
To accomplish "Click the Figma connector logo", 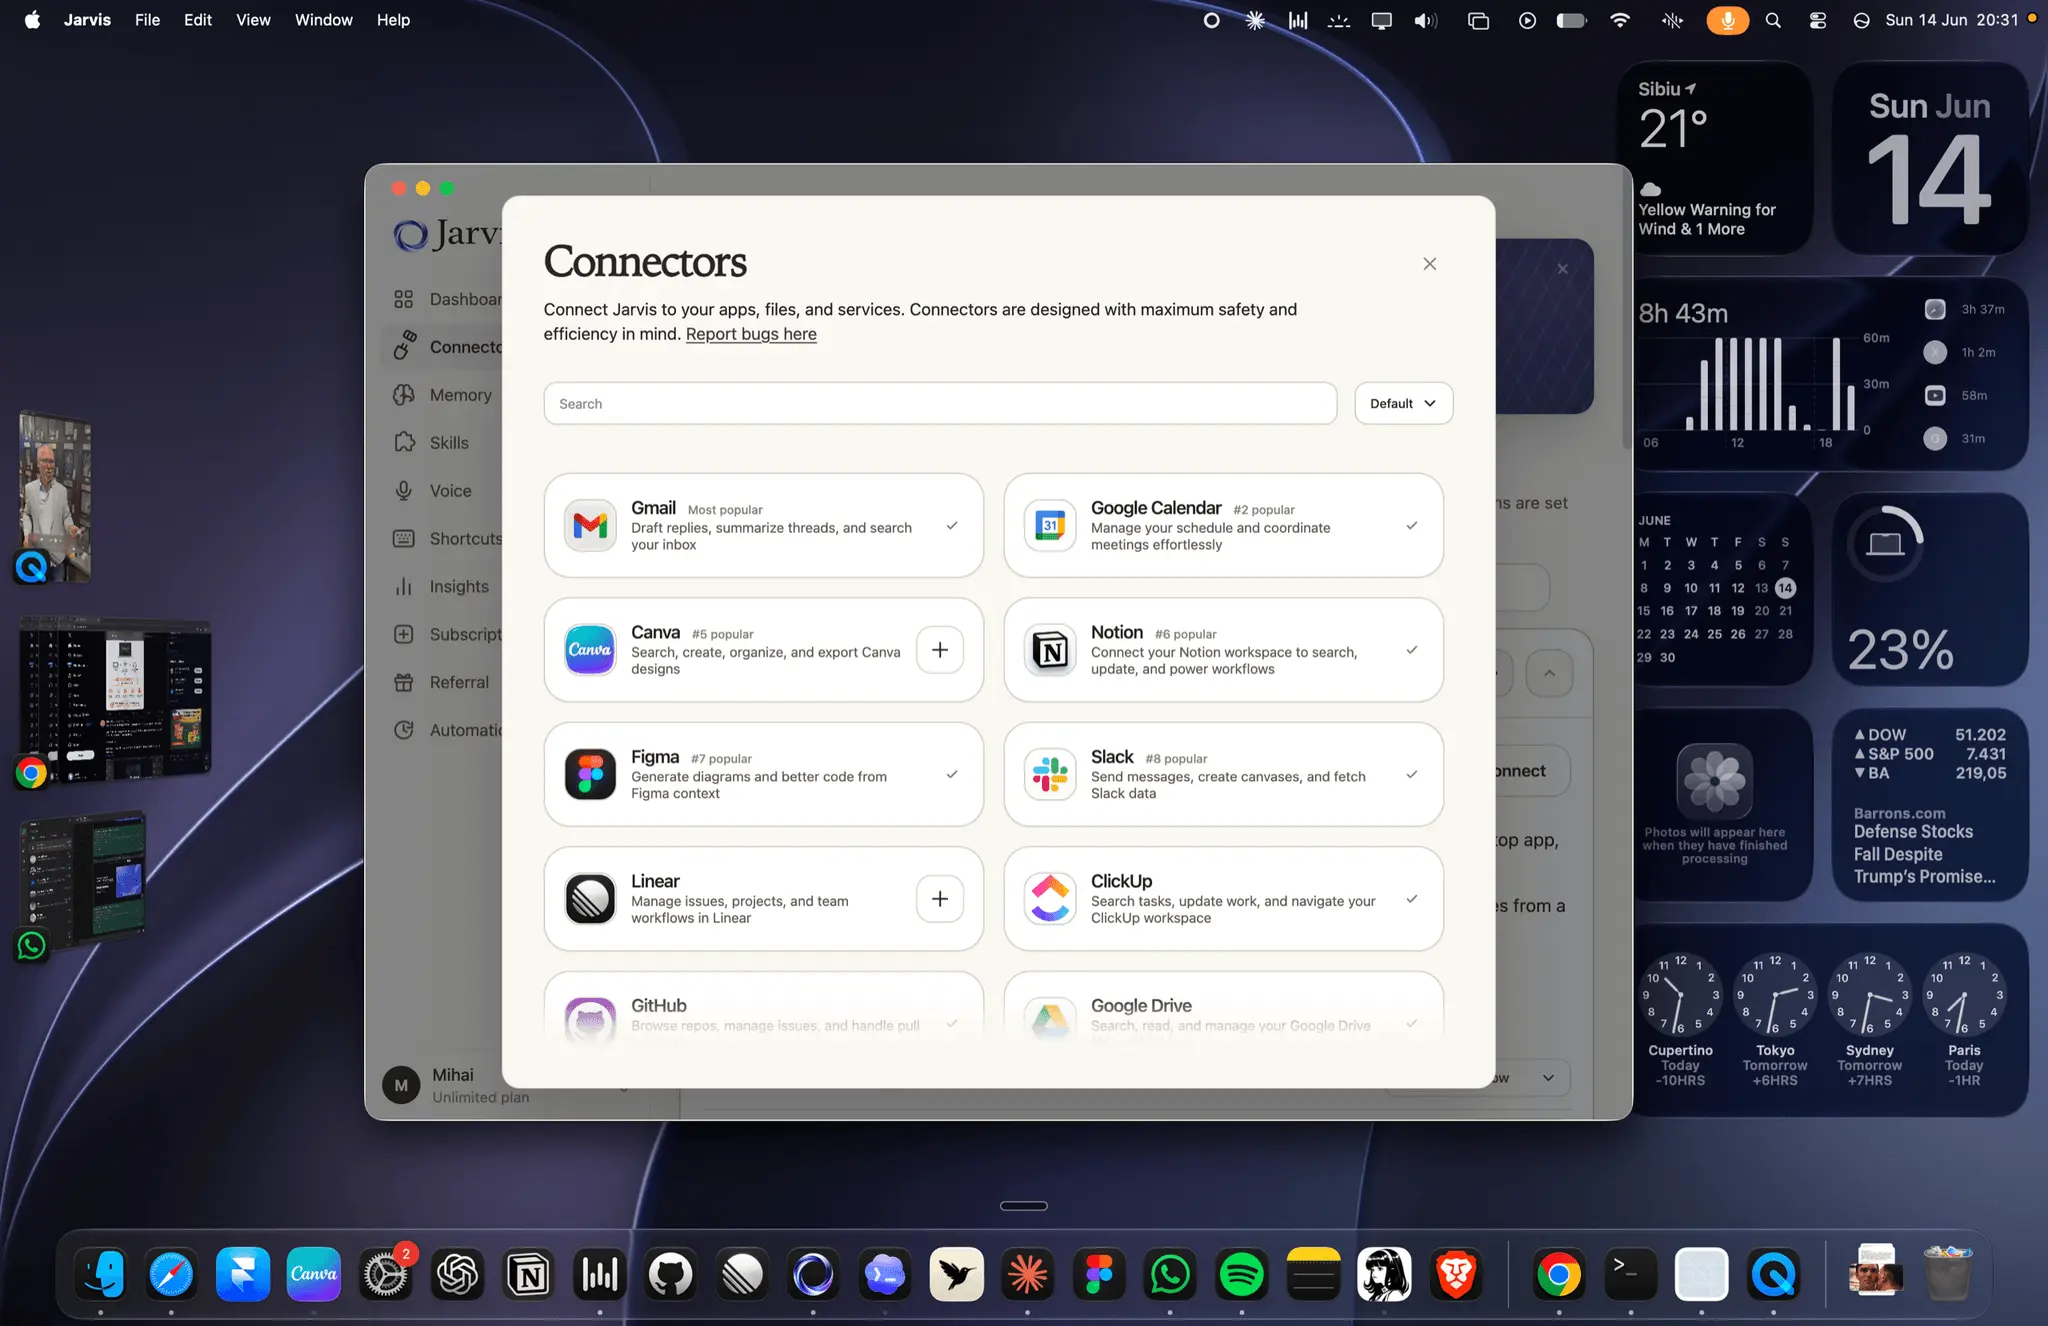I will 590,774.
